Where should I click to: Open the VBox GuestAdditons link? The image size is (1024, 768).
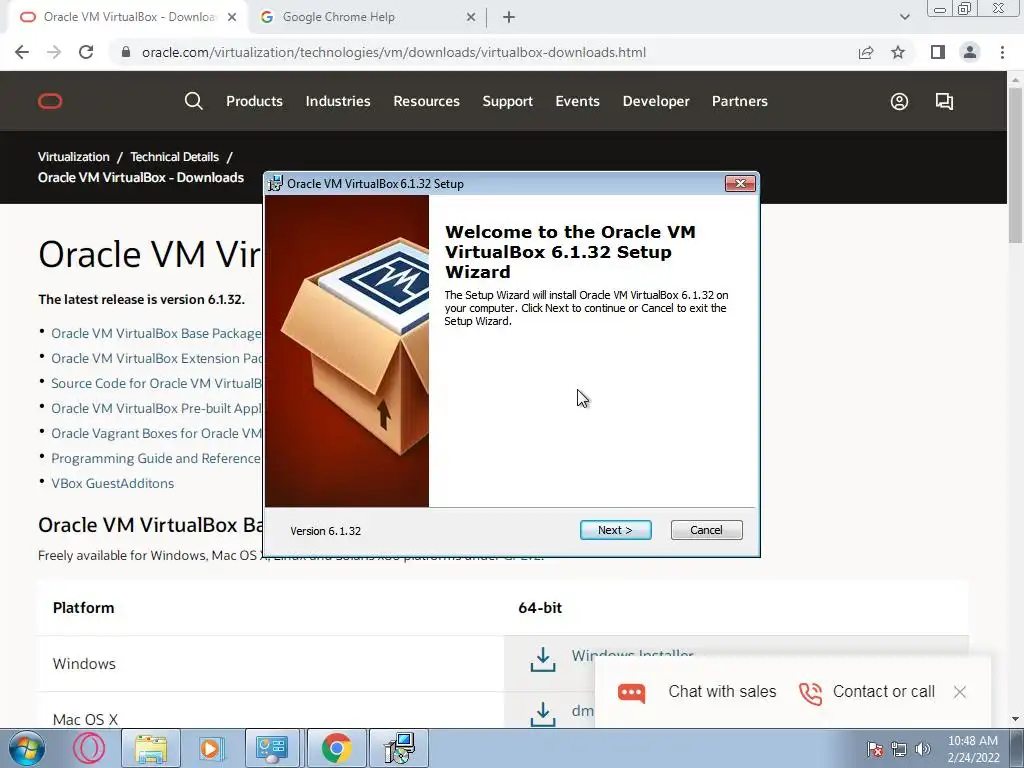coord(112,483)
